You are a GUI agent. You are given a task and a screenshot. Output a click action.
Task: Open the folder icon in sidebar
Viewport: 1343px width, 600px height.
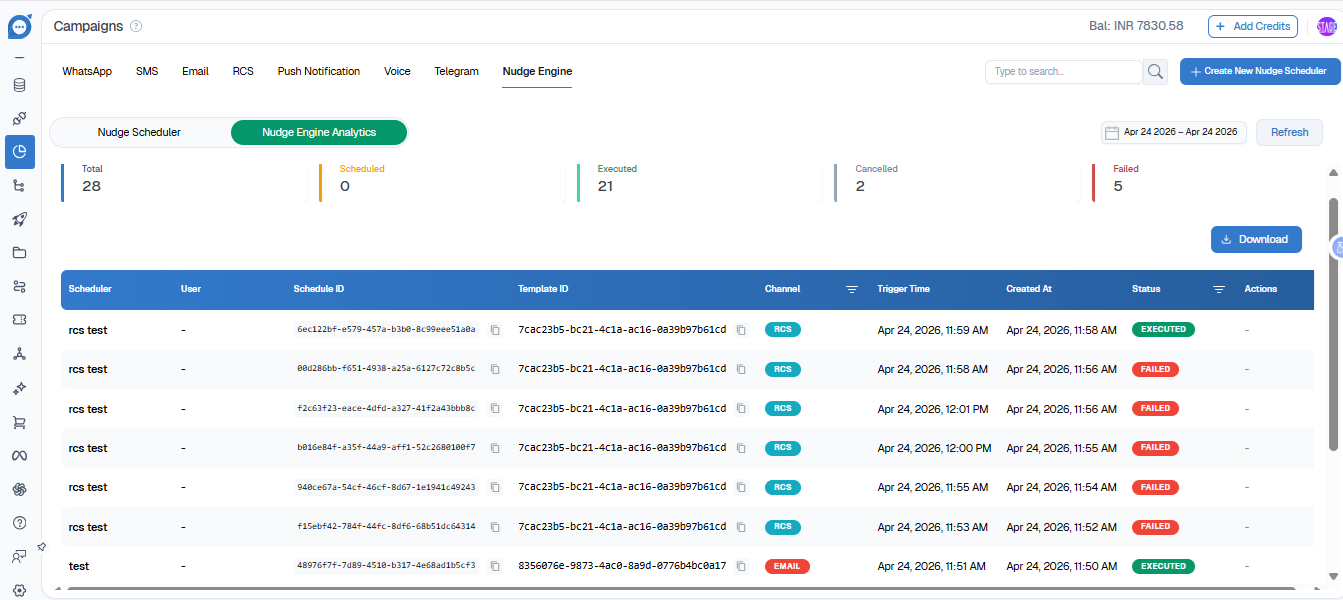19,252
